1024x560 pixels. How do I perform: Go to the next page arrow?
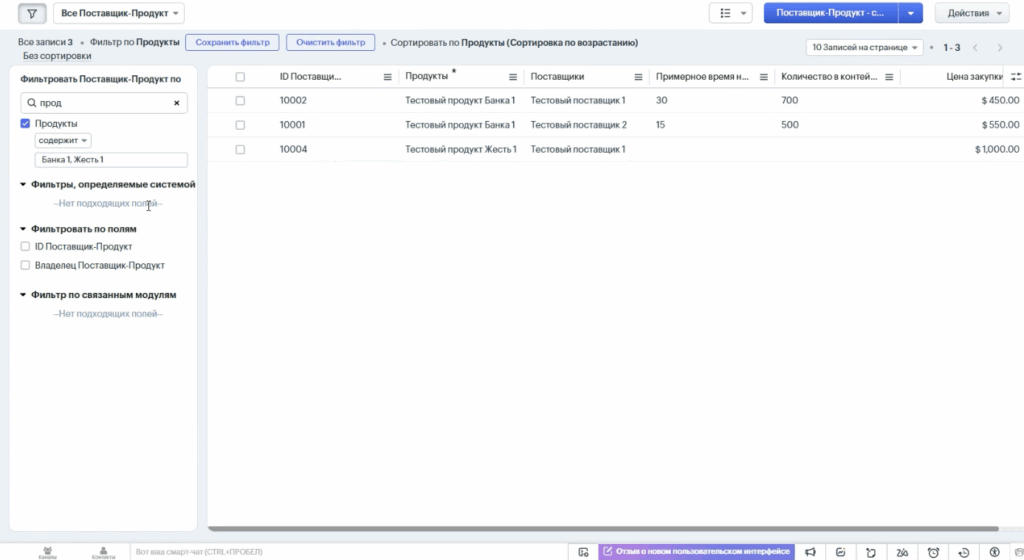(1000, 47)
